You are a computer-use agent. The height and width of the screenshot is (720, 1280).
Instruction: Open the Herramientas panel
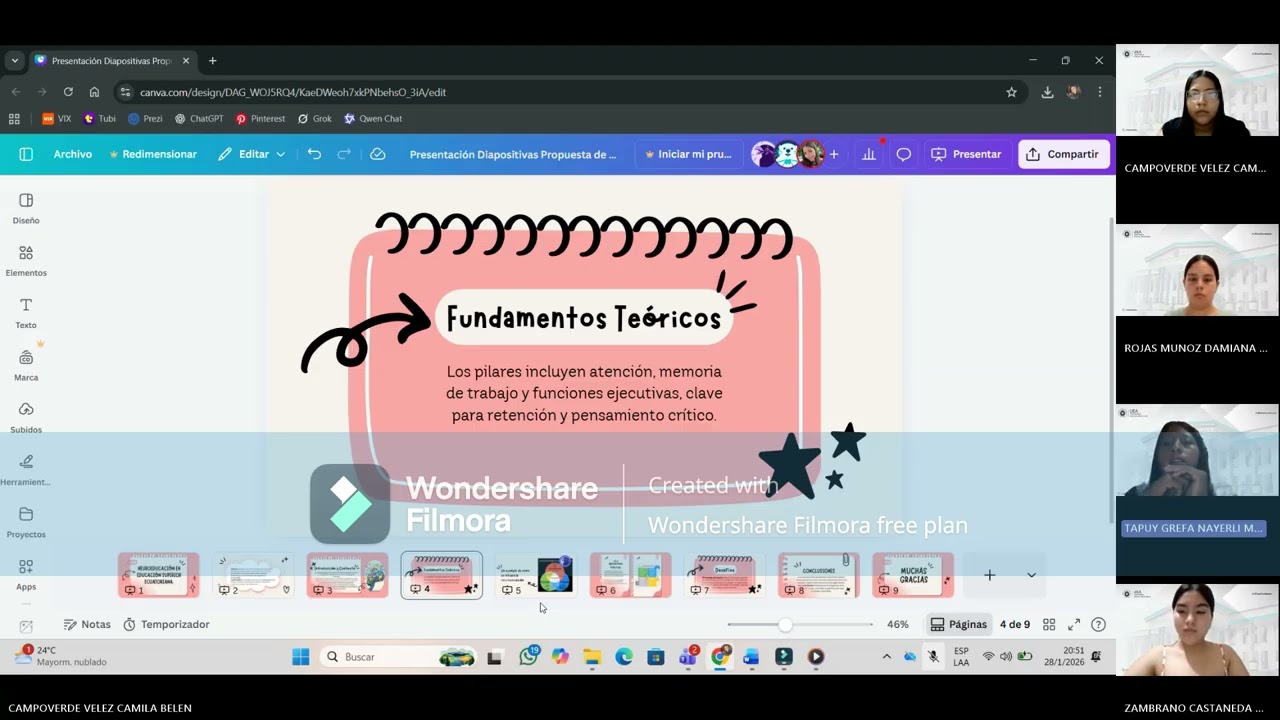26,469
